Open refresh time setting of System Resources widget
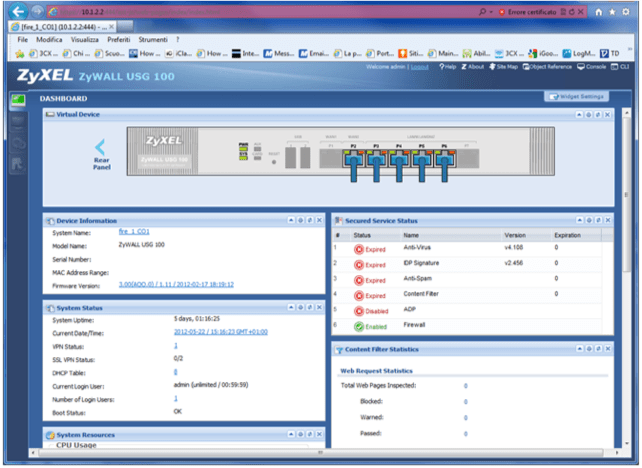This screenshot has width=642, height=468. click(300, 434)
